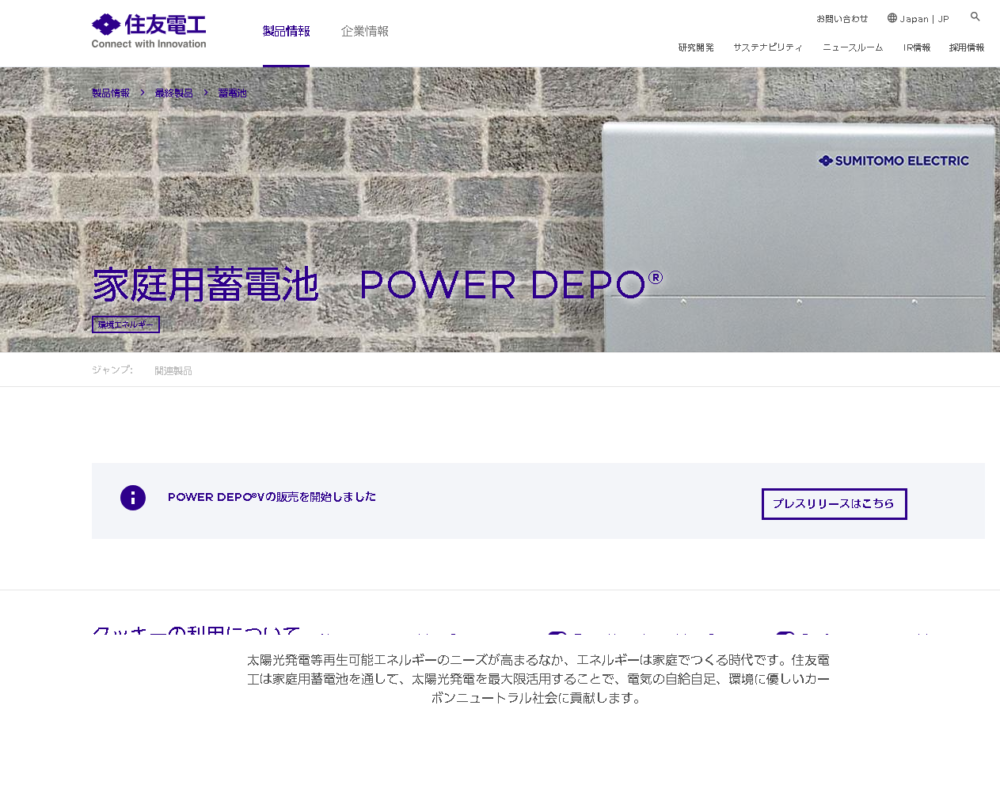Click the プレスリリースはこちら button

coord(834,504)
